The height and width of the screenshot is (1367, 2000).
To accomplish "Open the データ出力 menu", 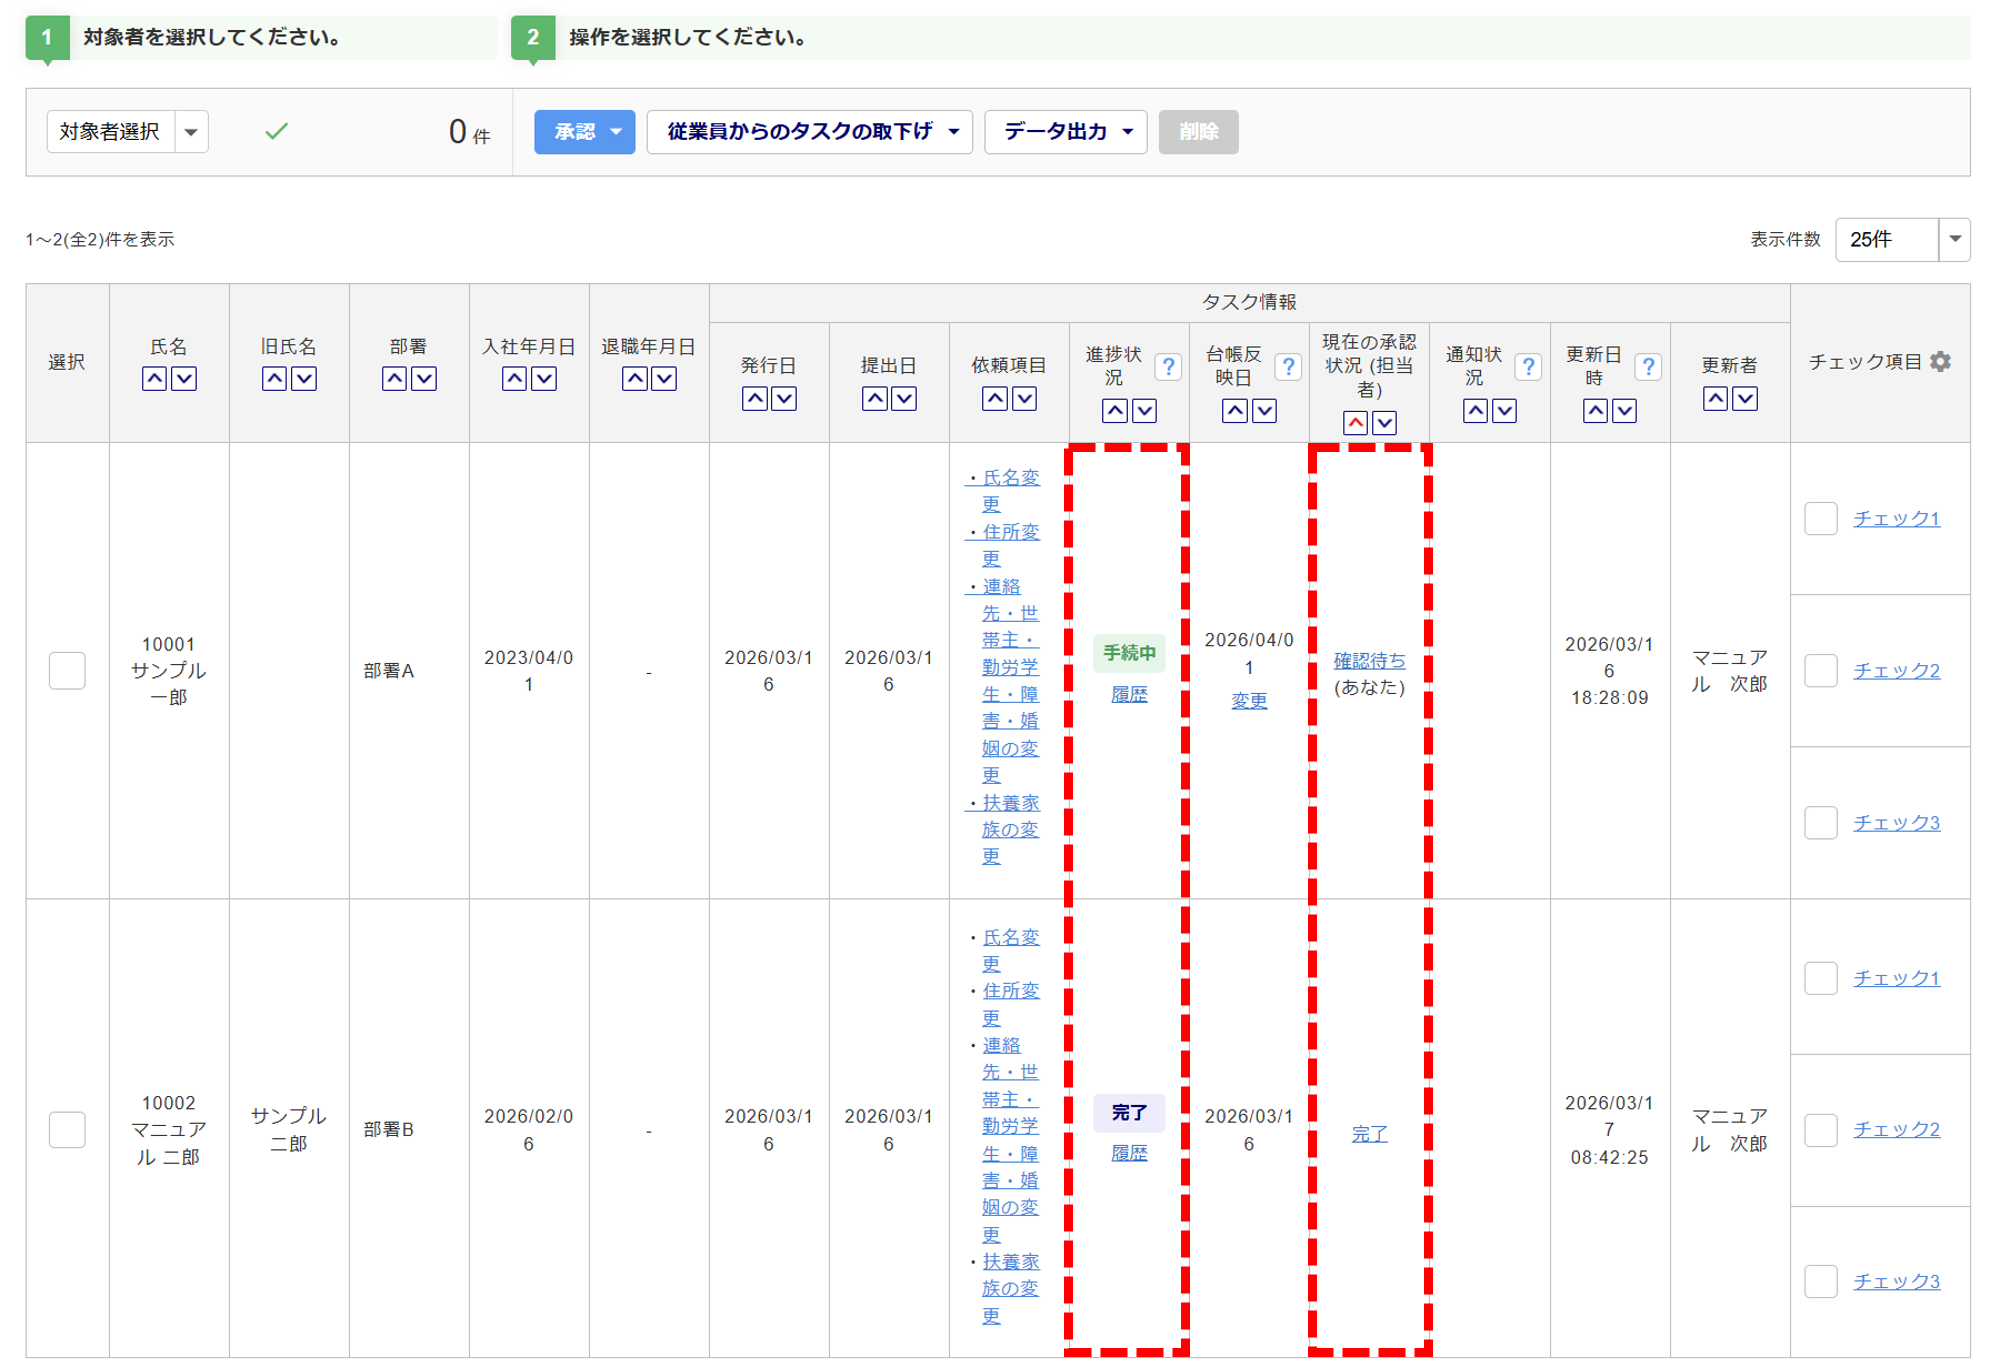I will point(1065,132).
